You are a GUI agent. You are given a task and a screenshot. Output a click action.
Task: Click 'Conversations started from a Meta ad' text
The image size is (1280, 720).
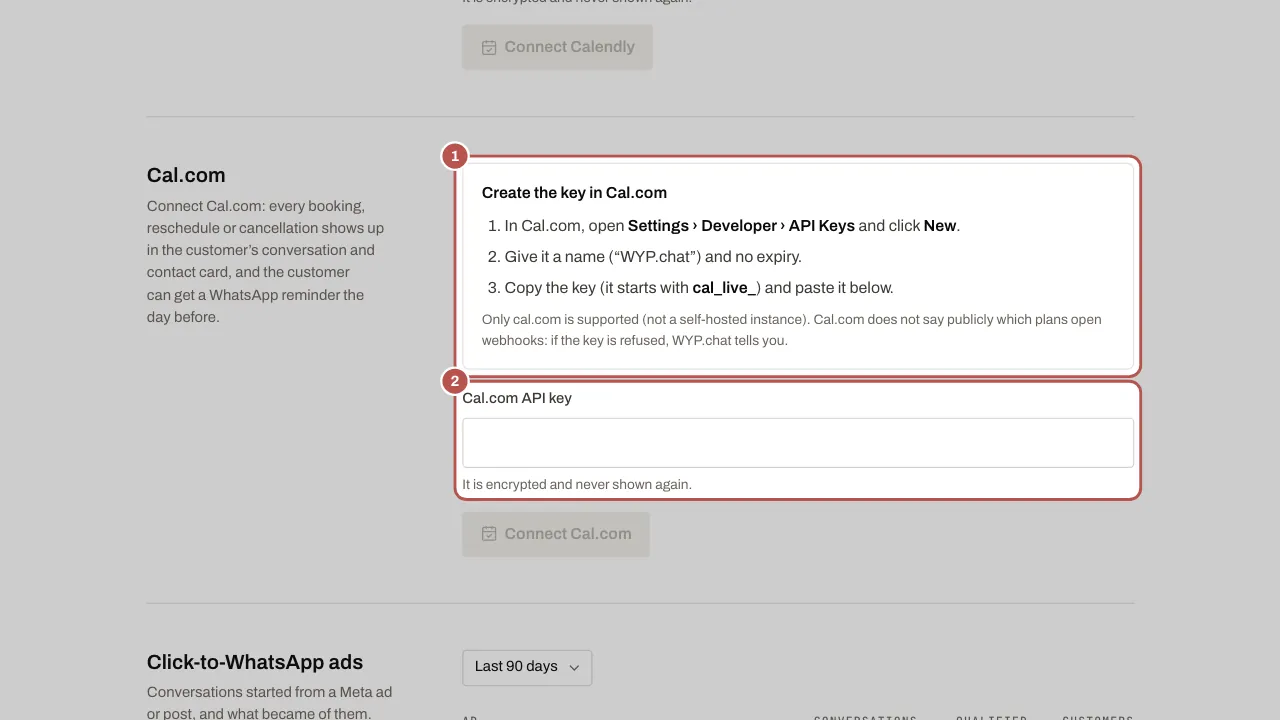269,702
